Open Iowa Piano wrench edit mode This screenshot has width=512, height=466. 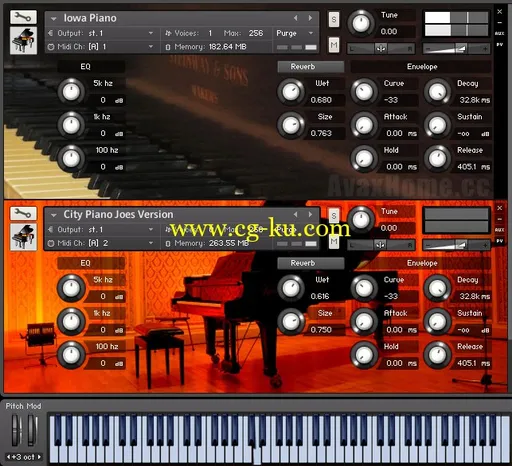click(23, 17)
